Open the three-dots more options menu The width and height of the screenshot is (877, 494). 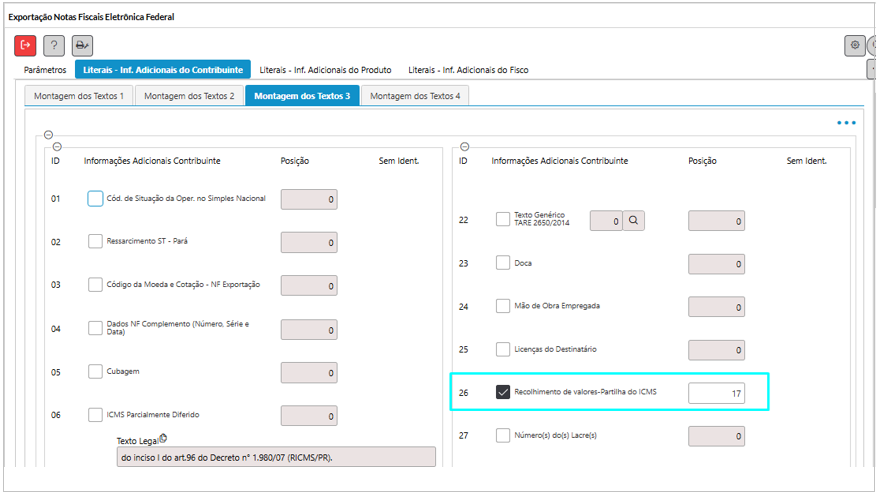point(846,123)
